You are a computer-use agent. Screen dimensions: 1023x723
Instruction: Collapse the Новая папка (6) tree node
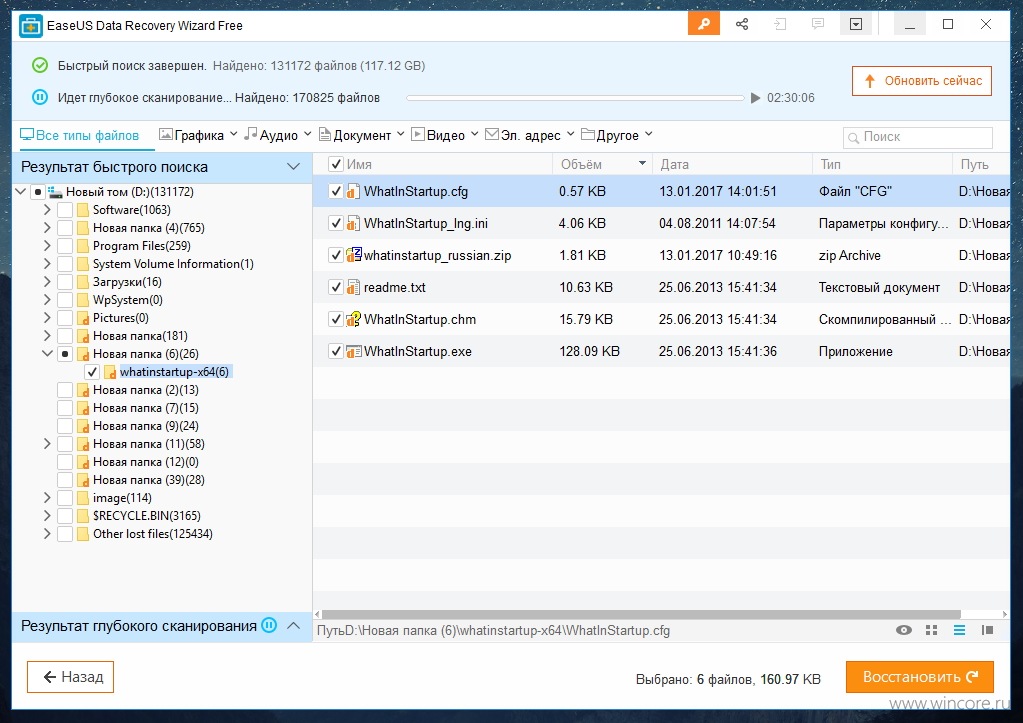pos(47,354)
